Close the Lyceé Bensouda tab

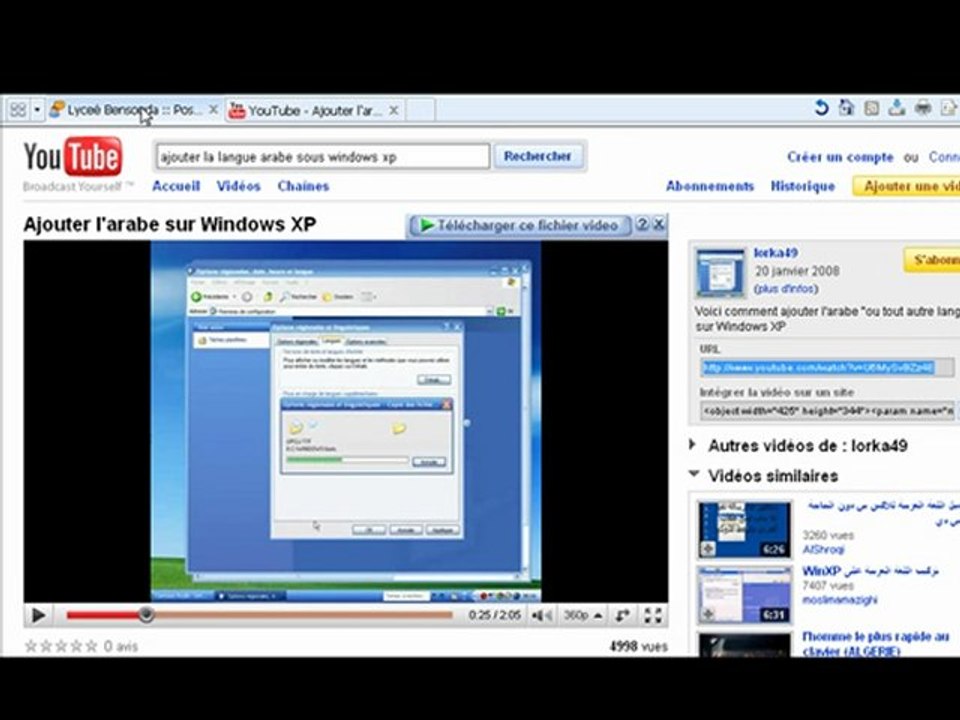coord(212,110)
